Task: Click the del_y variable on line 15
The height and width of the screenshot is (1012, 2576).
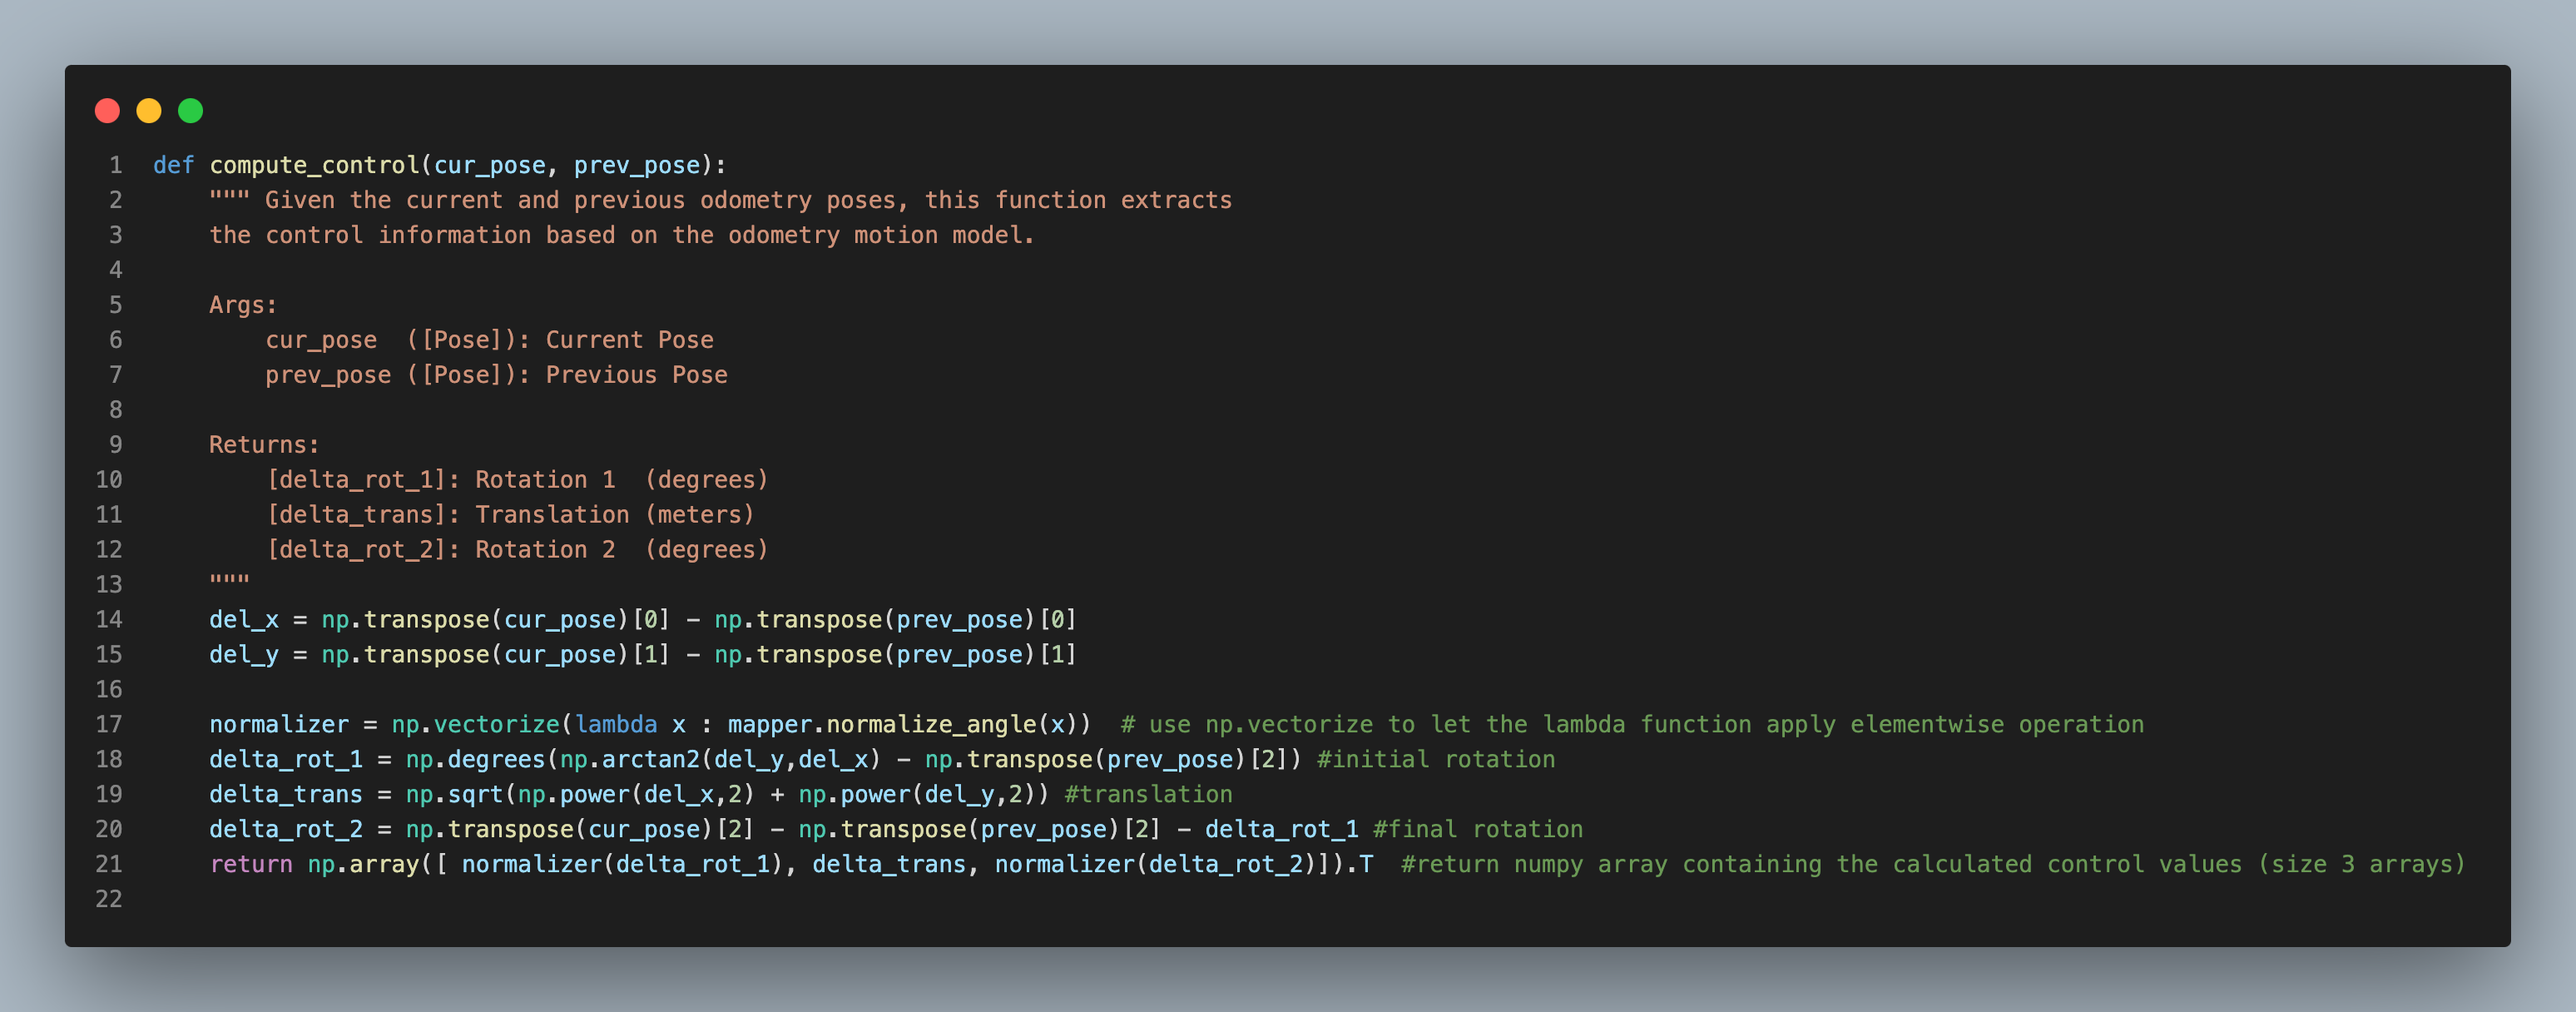Action: pyautogui.click(x=243, y=655)
